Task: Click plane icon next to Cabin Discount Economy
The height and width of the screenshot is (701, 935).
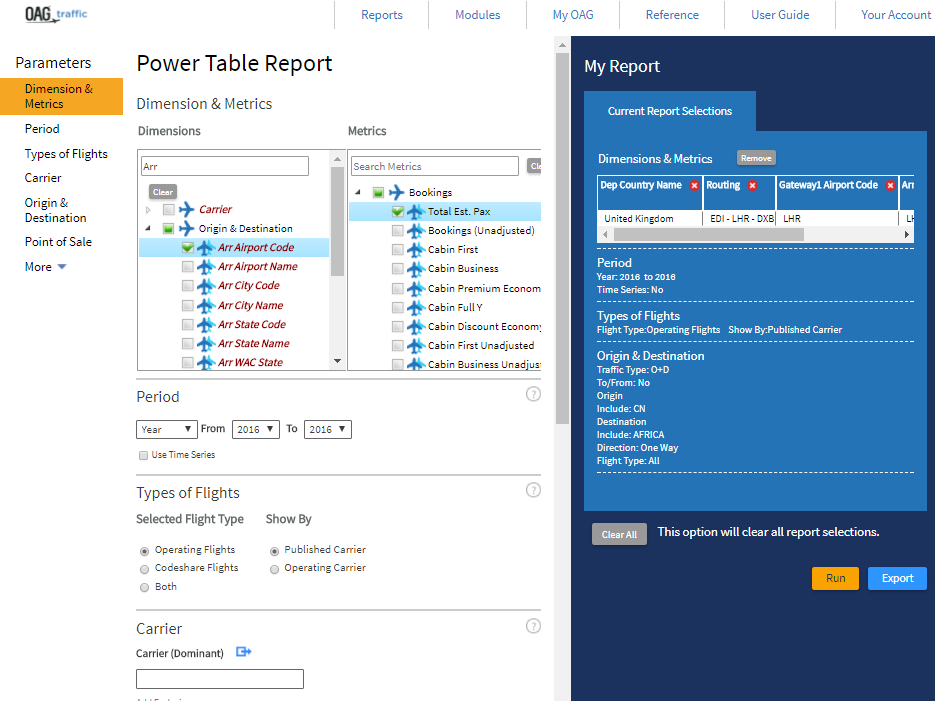Action: pos(416,327)
